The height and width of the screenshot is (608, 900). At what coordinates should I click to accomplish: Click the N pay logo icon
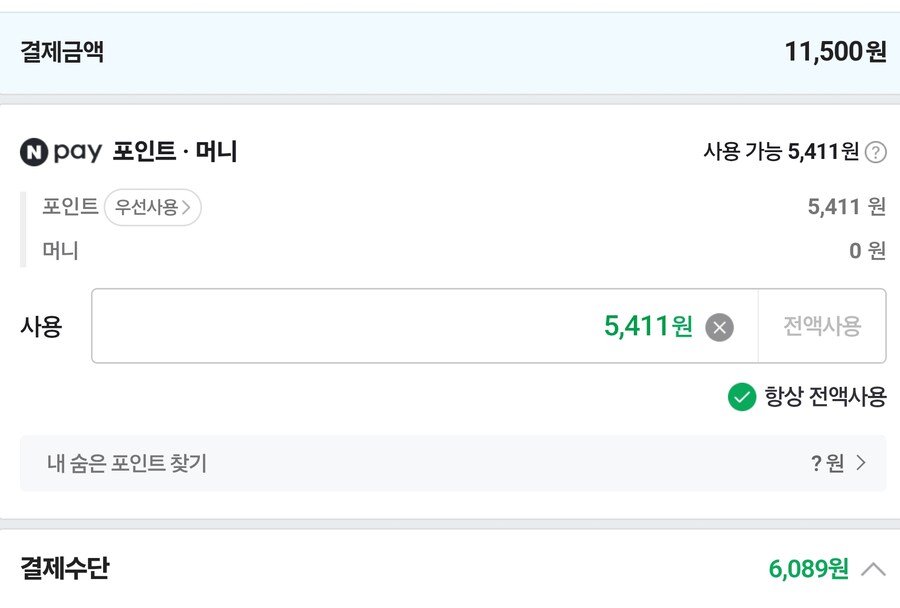pyautogui.click(x=34, y=152)
